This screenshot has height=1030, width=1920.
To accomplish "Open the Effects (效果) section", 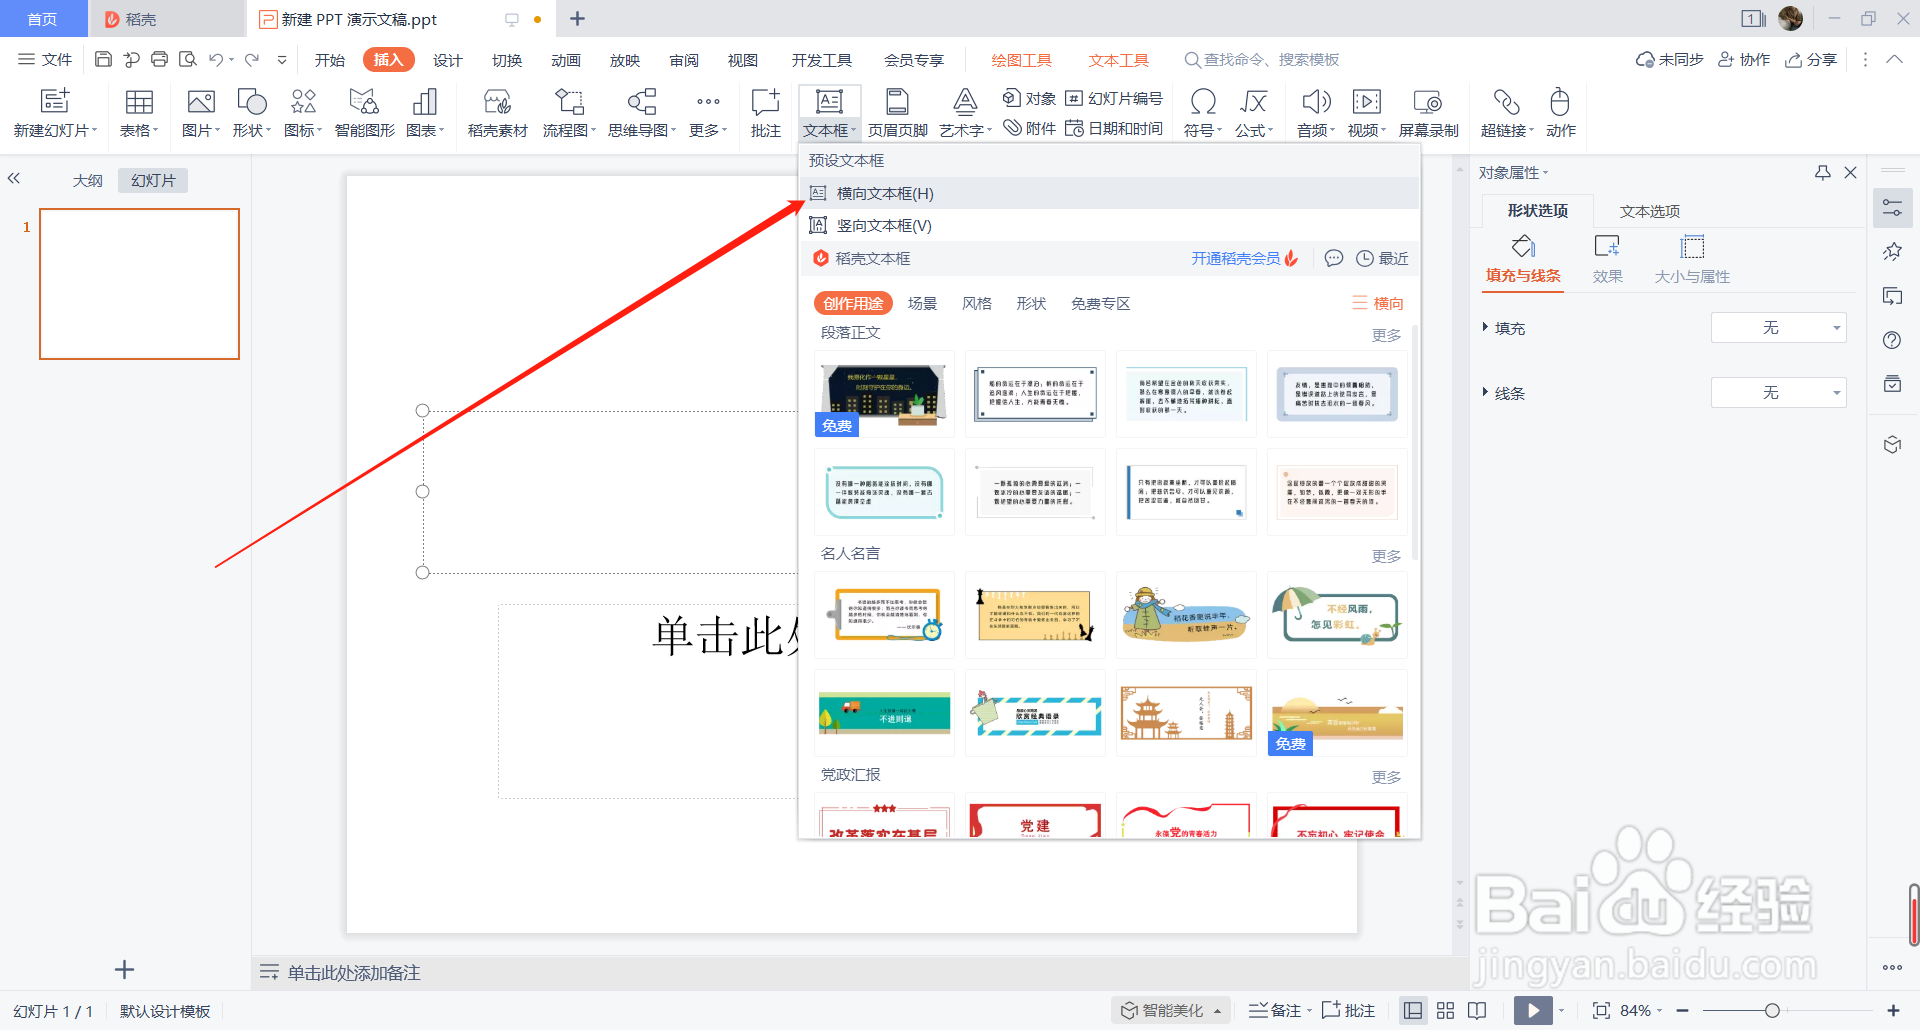I will [x=1607, y=260].
